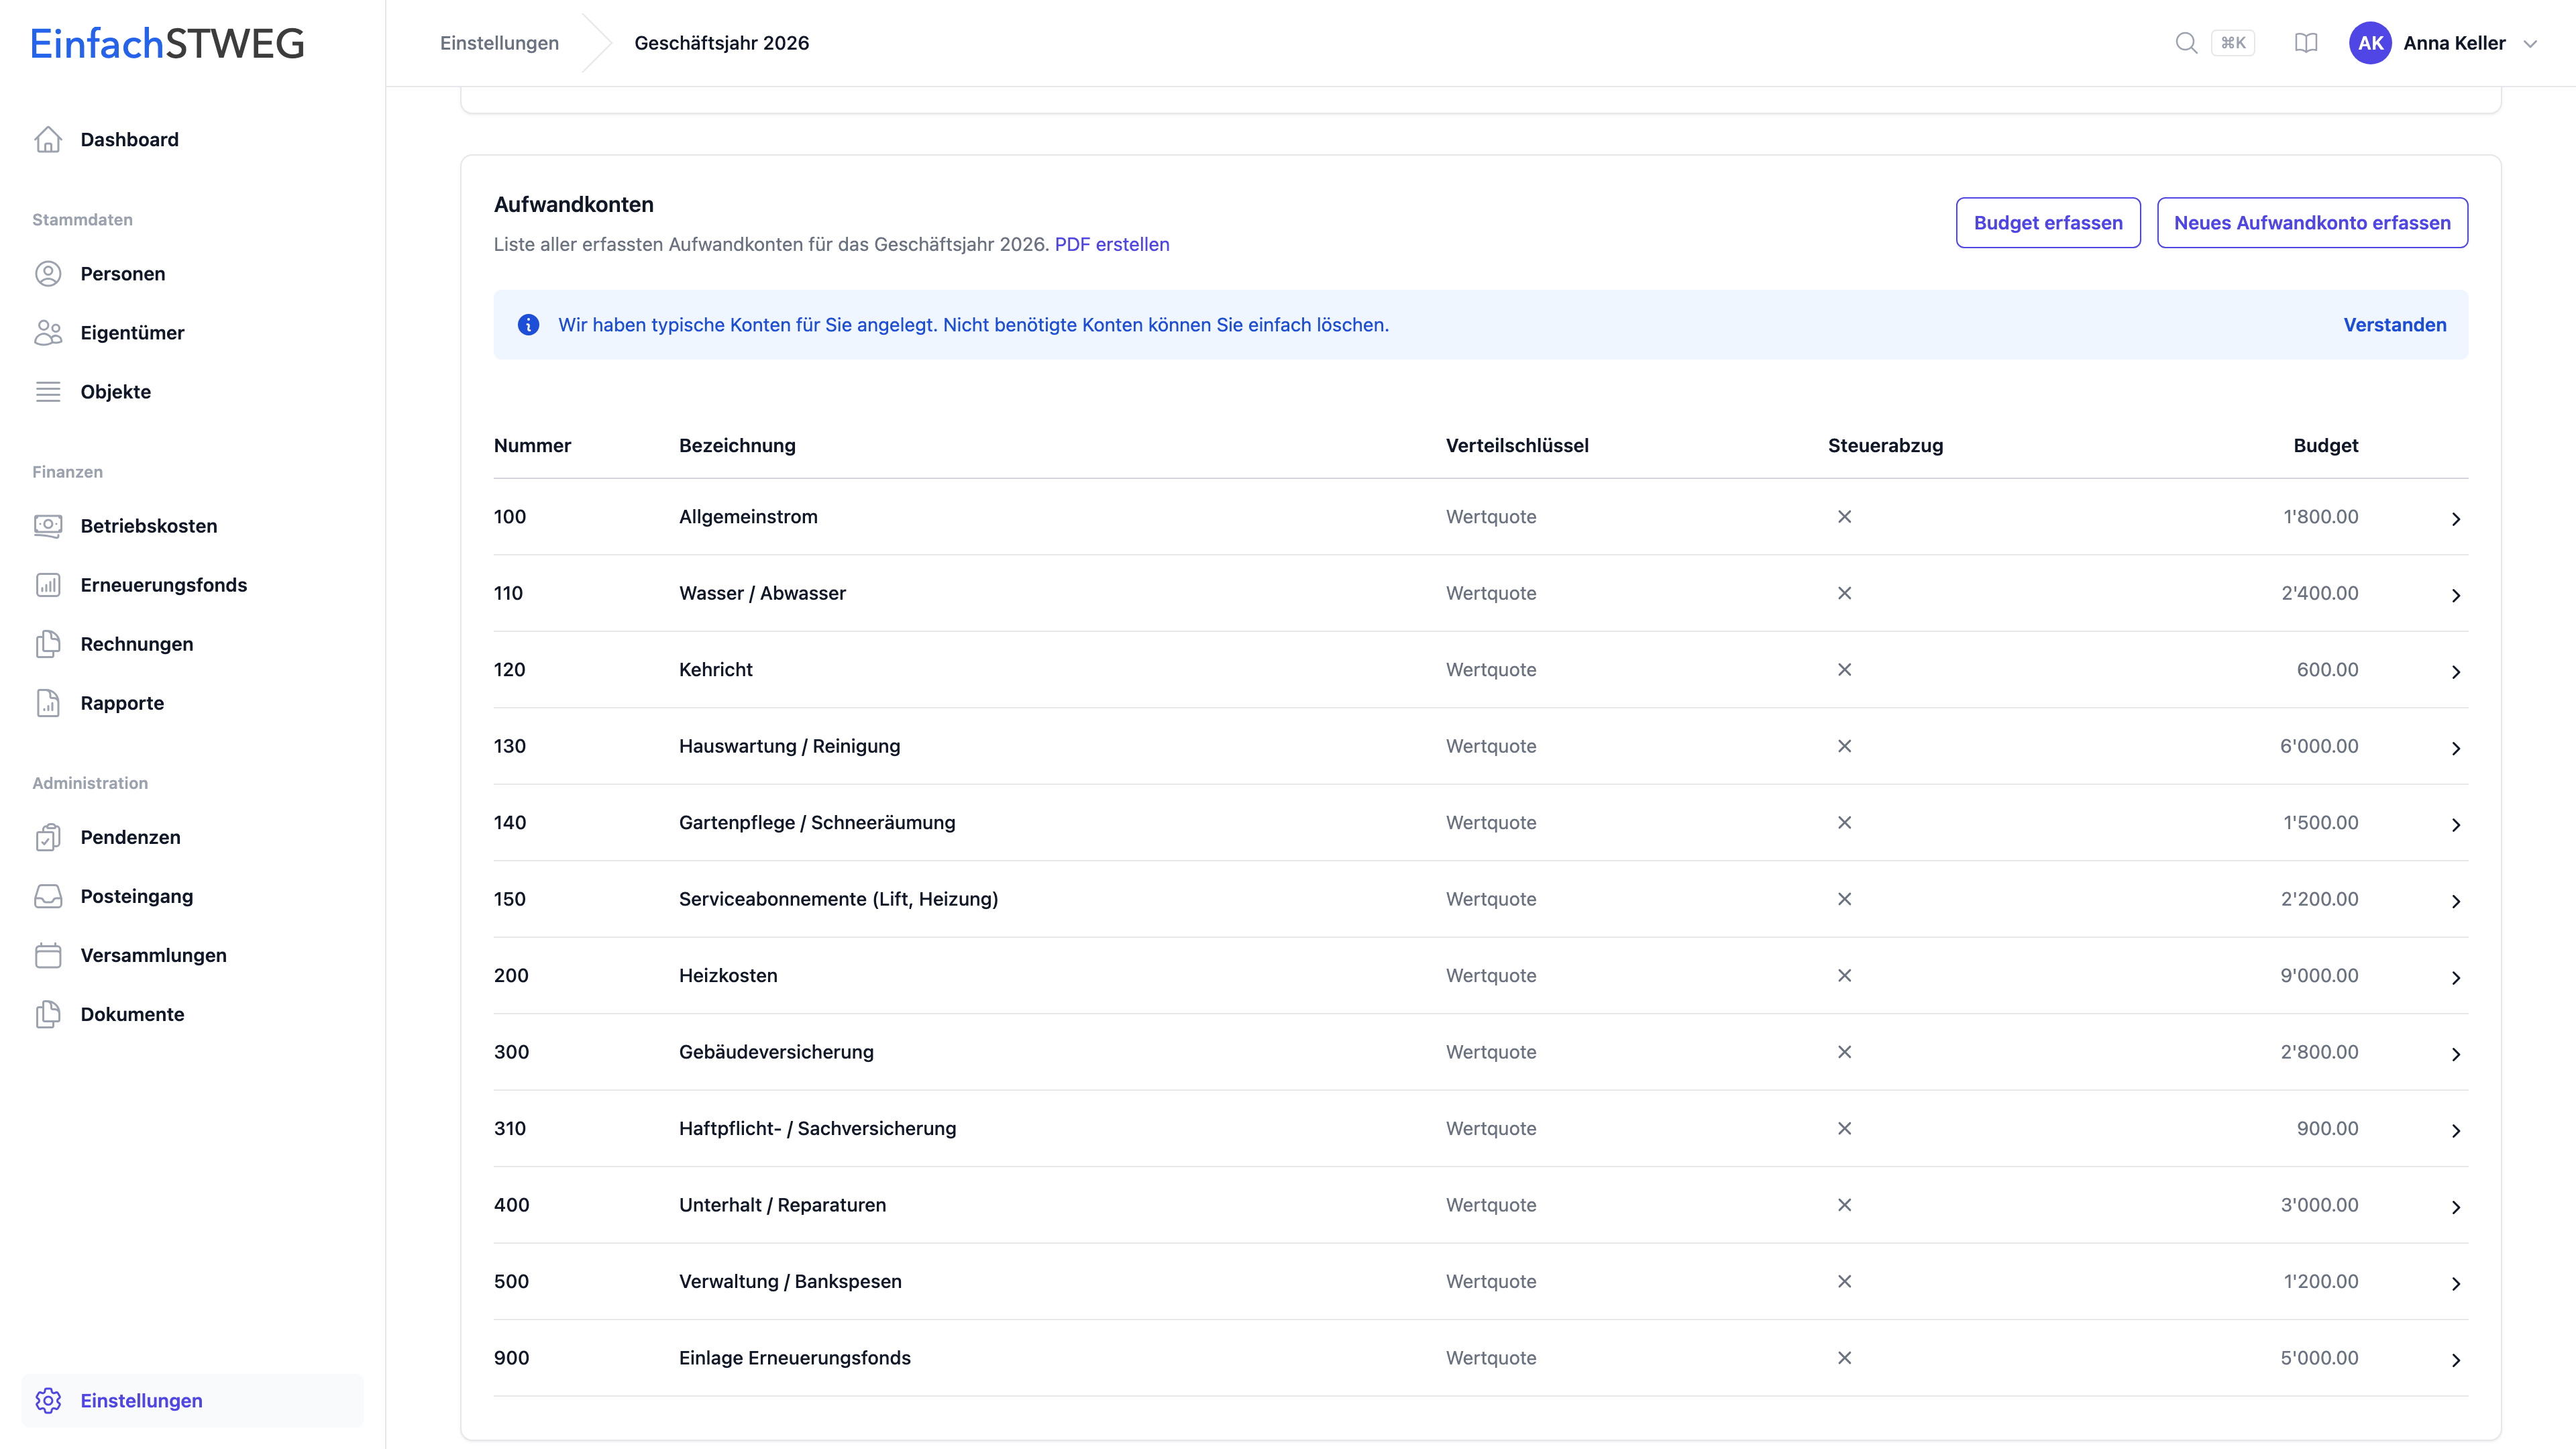2576x1449 pixels.
Task: Navigate to Einstellungen breadcrumb
Action: click(499, 43)
